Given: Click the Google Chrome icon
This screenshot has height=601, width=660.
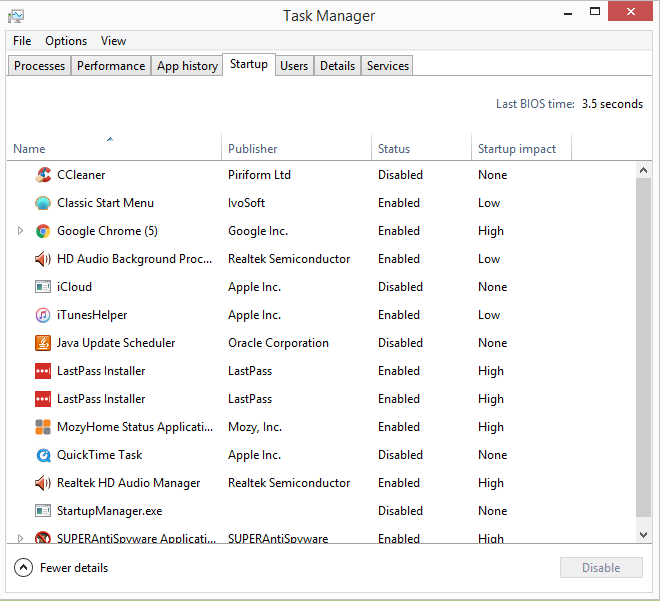Looking at the screenshot, I should point(43,231).
